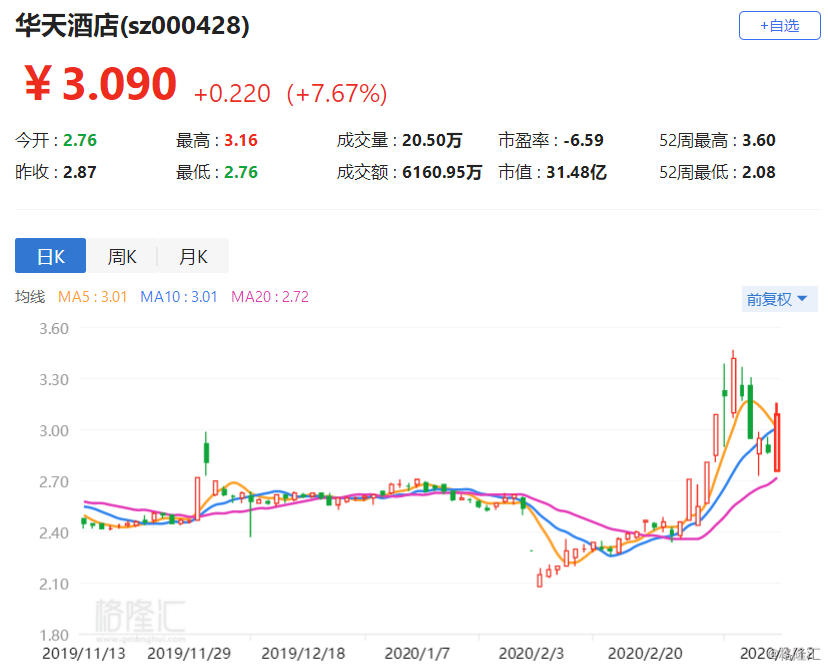Click the MA5 : 3.01 legend label
Screen dimensions: 828x668
pos(92,297)
